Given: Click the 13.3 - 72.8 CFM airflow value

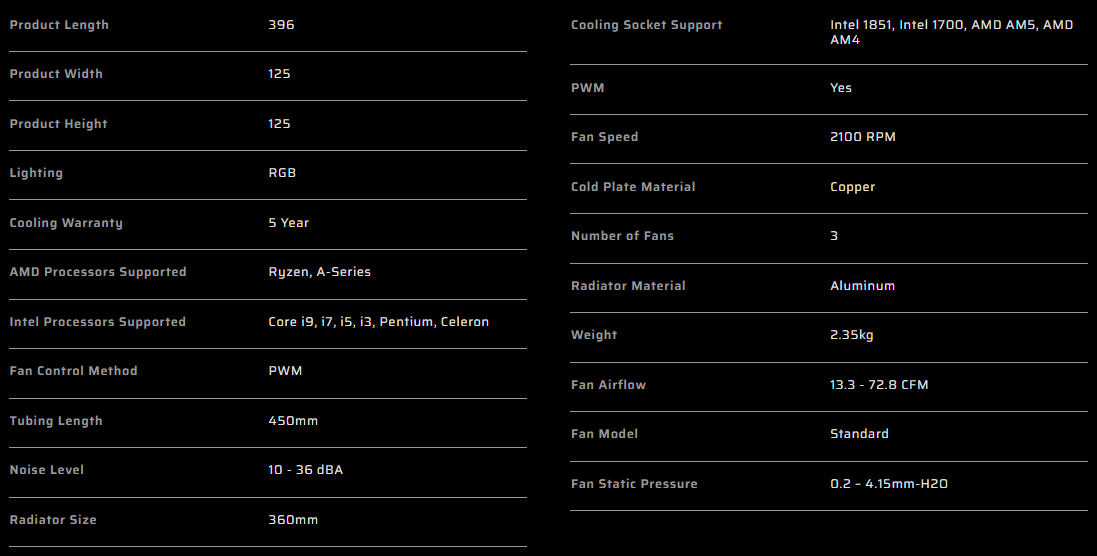Looking at the screenshot, I should [x=879, y=385].
